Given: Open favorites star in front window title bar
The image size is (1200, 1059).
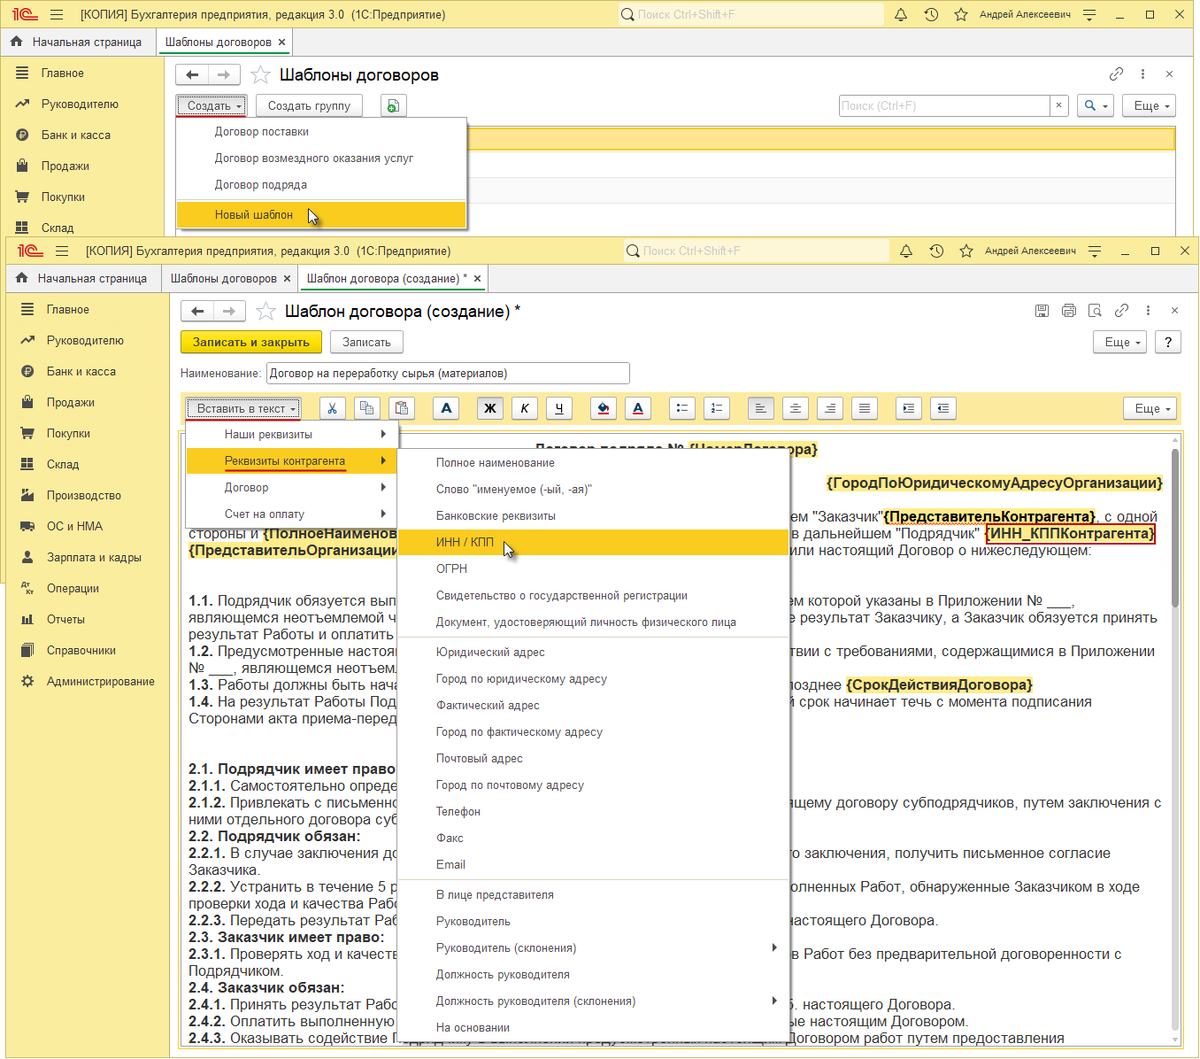Looking at the screenshot, I should click(x=967, y=251).
